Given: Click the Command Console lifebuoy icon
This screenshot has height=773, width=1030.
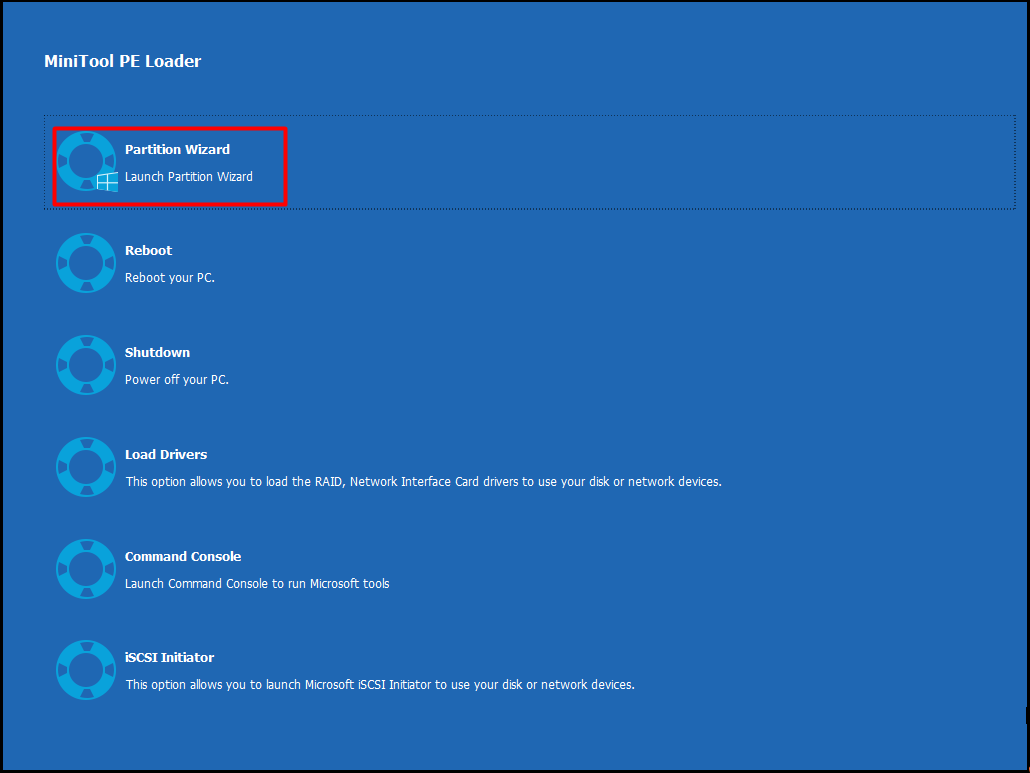Looking at the screenshot, I should [x=86, y=569].
